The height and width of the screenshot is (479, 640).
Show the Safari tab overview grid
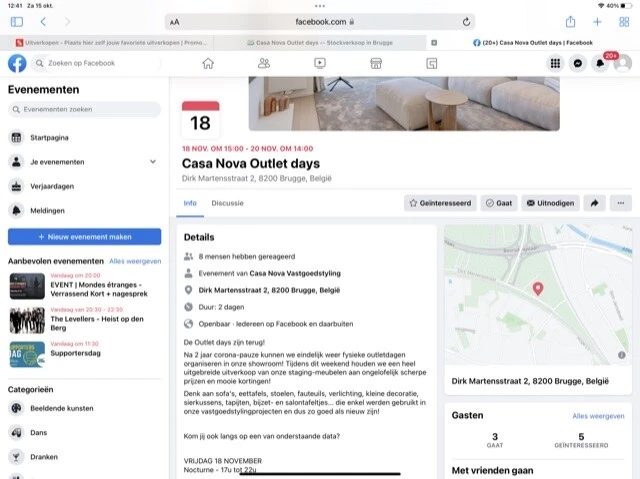624,22
